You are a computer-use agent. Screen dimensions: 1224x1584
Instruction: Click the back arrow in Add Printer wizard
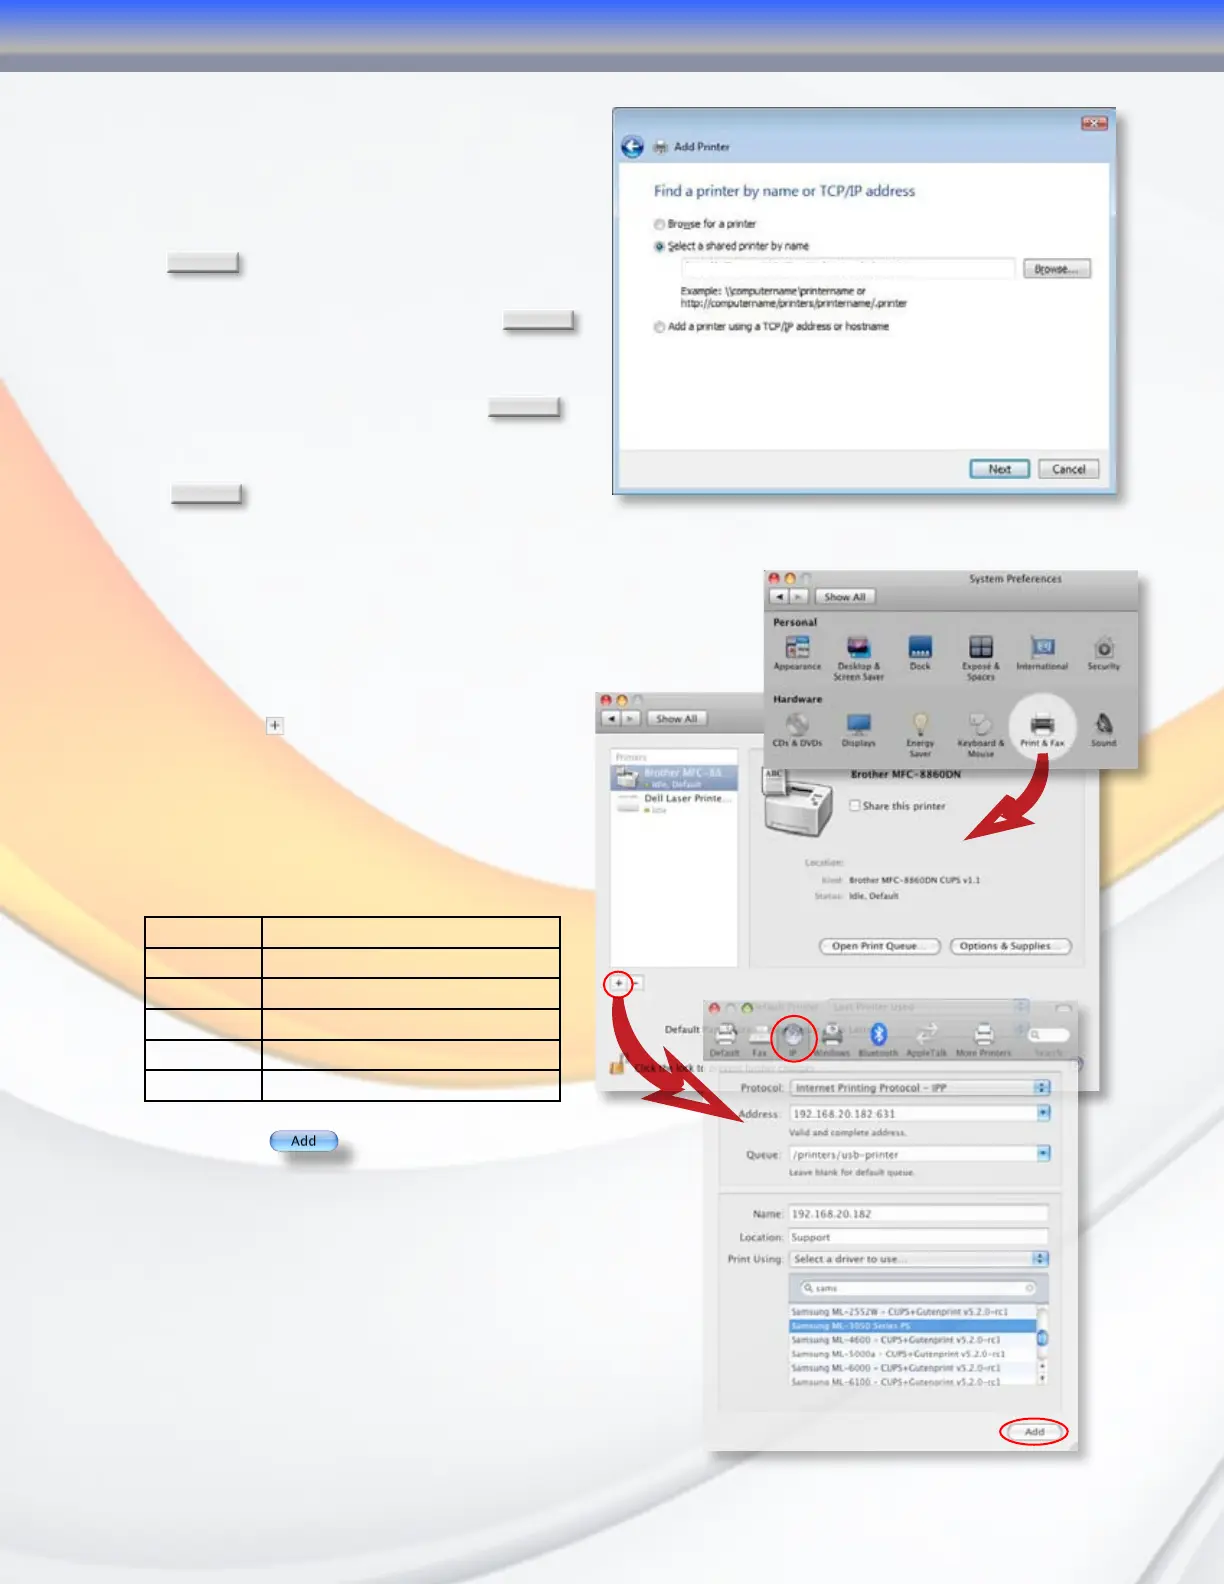pyautogui.click(x=632, y=147)
